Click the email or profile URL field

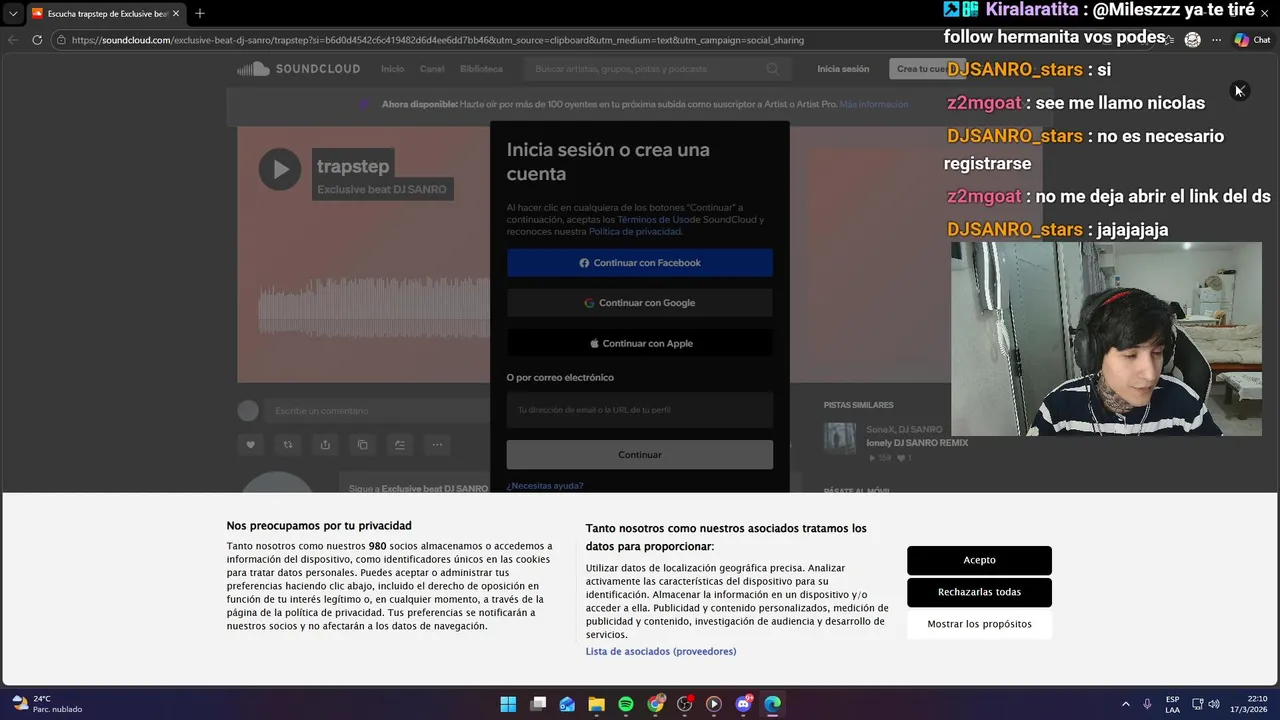pos(640,410)
